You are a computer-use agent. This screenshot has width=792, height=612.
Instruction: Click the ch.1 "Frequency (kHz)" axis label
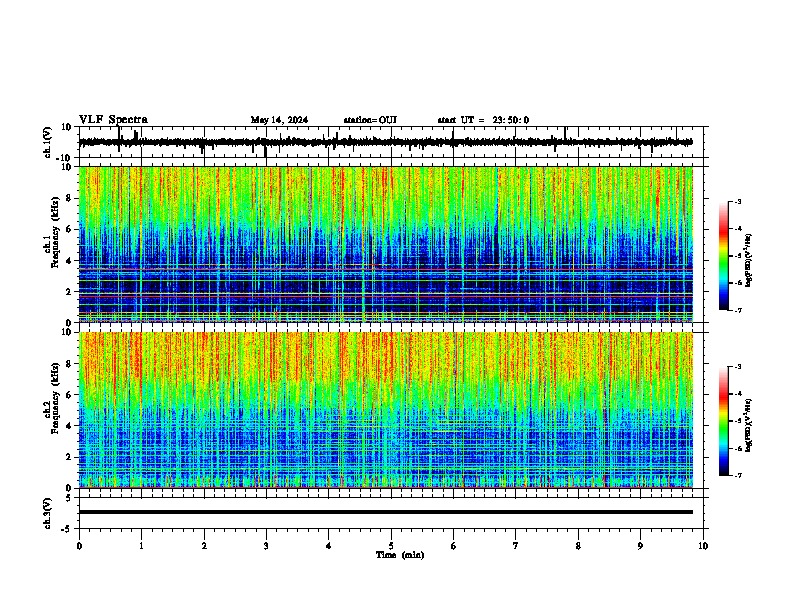(55, 233)
